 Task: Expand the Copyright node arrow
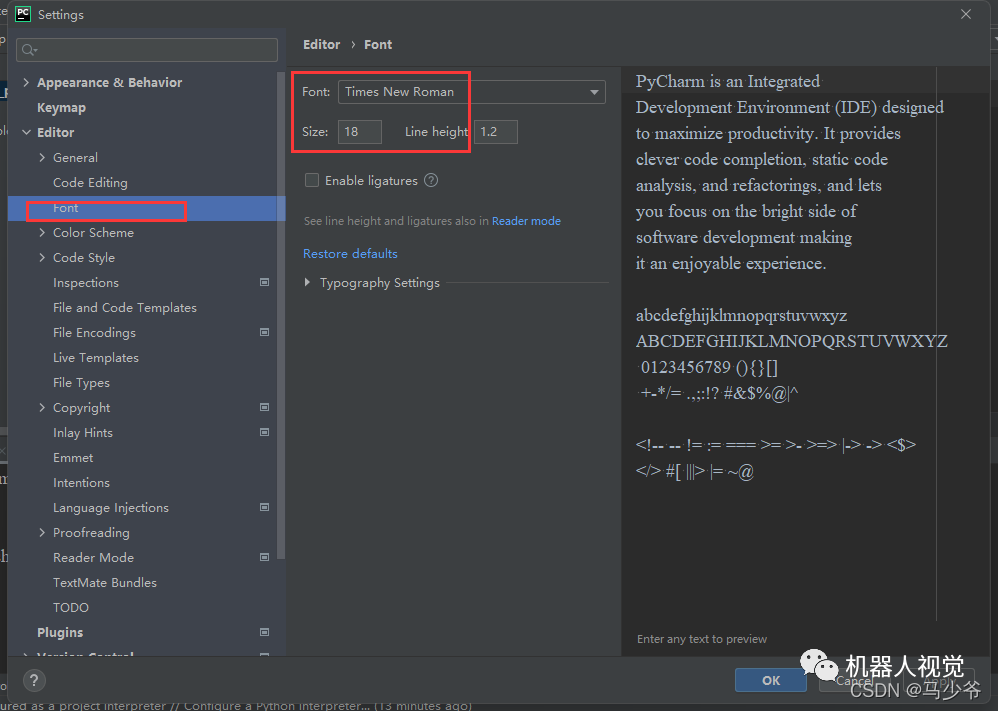(x=42, y=407)
